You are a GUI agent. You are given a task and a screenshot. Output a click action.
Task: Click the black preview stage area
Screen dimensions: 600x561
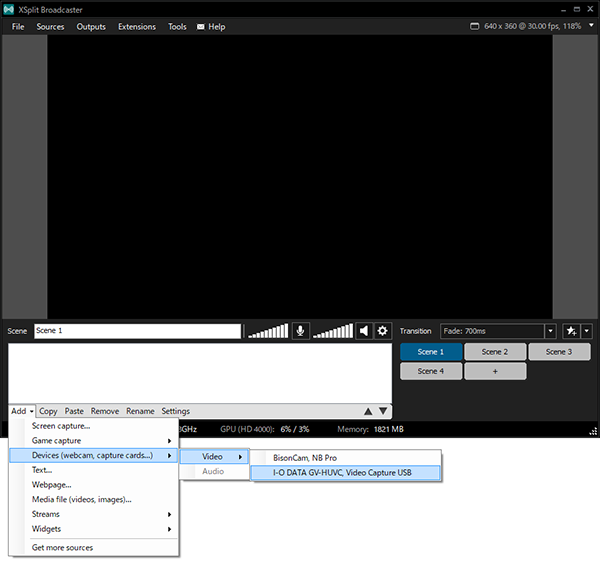pyautogui.click(x=300, y=177)
